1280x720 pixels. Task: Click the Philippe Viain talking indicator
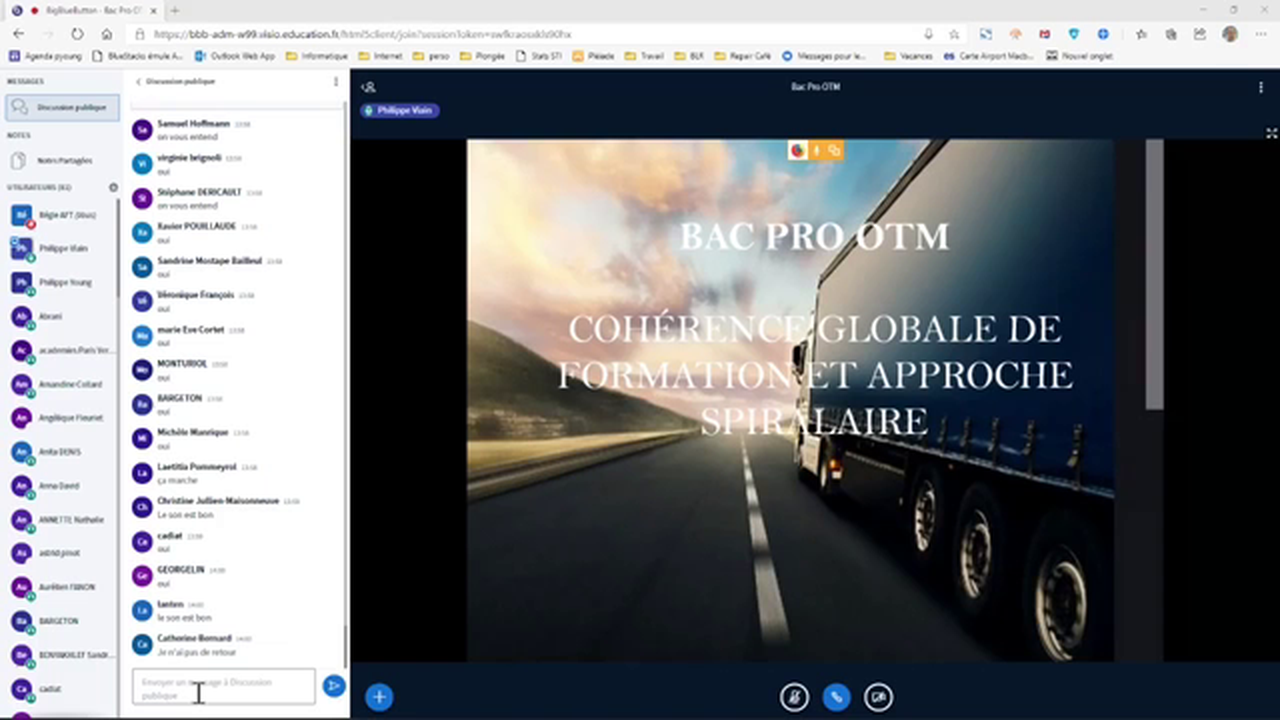[x=400, y=110]
